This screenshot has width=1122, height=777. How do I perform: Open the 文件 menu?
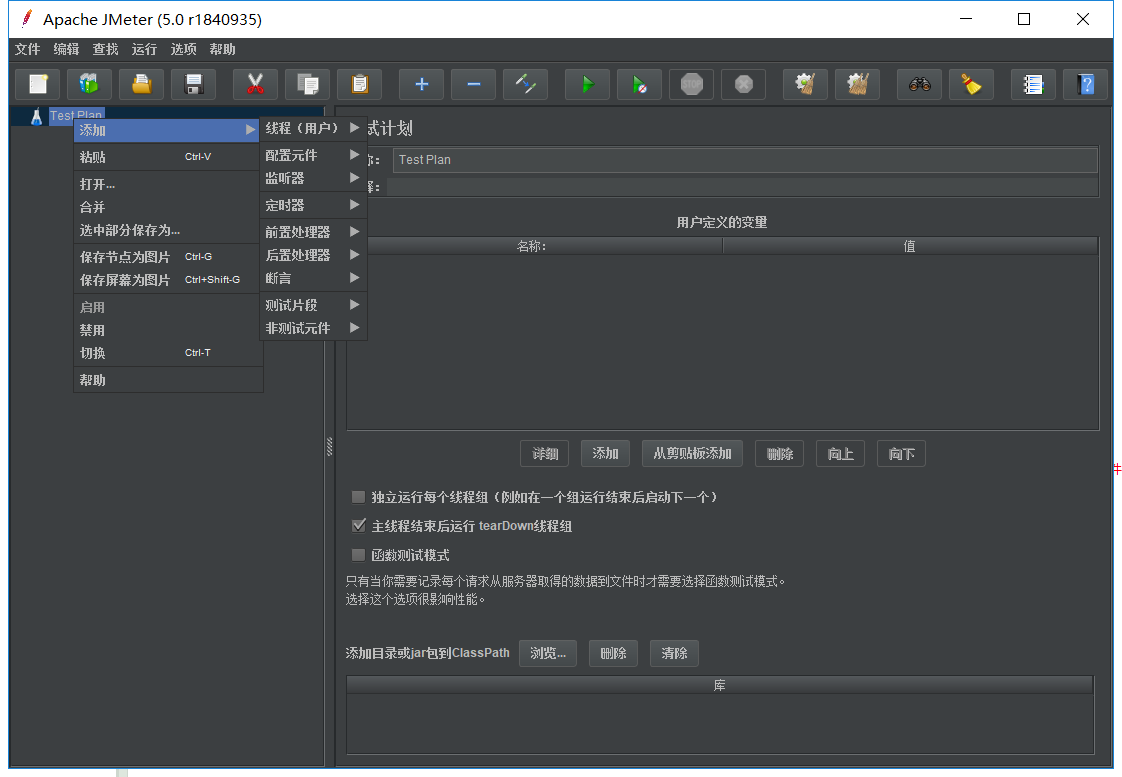(x=27, y=49)
